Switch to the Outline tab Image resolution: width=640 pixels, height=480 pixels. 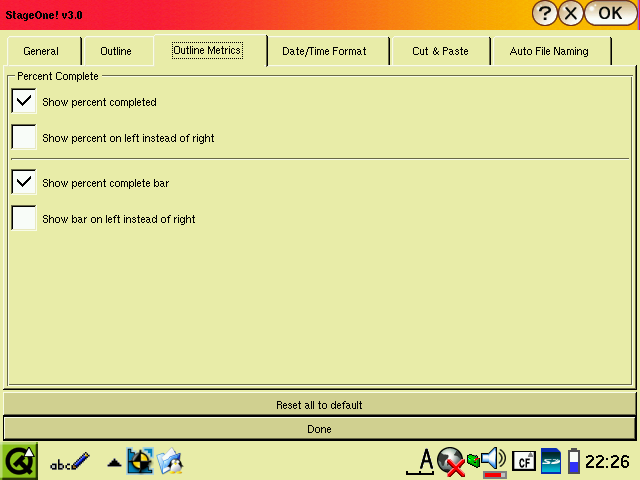tap(118, 51)
